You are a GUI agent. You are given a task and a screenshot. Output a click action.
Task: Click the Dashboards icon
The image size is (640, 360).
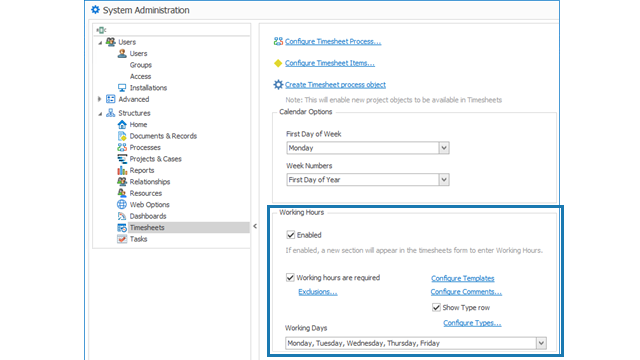(122, 216)
